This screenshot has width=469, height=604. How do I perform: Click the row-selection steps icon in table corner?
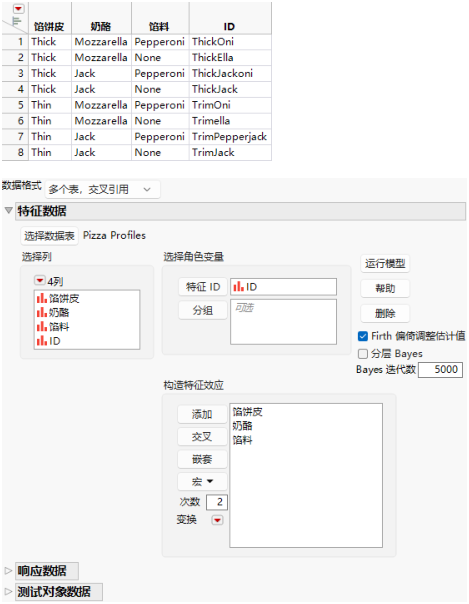(17, 22)
